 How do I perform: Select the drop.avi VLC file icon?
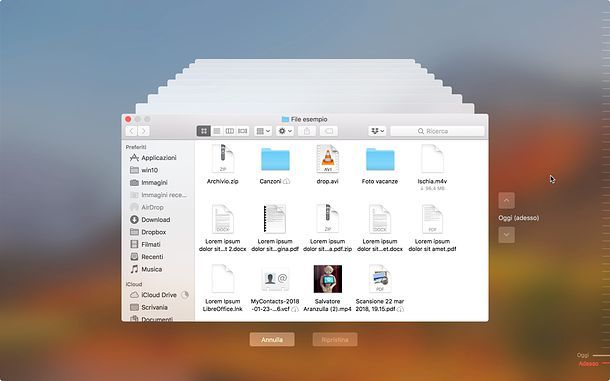coord(328,158)
